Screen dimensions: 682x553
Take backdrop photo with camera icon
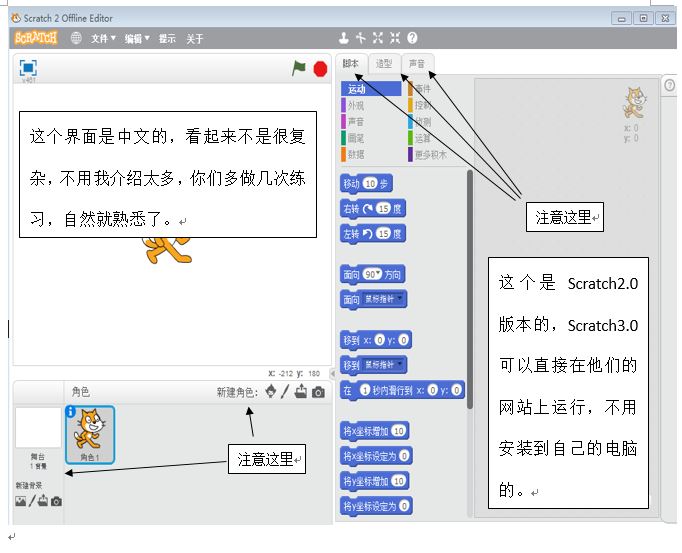(56, 502)
